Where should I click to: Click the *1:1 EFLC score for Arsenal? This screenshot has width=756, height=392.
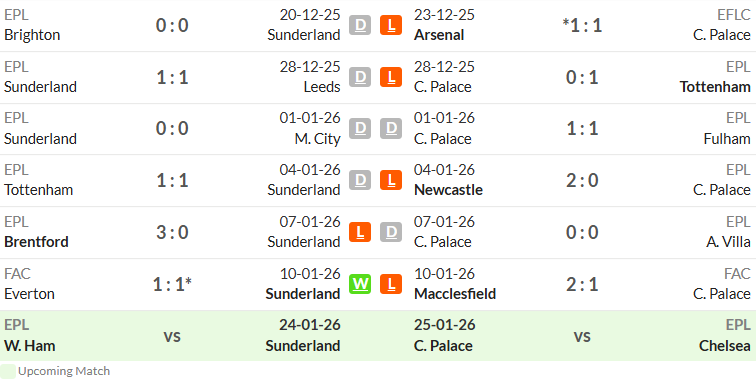(x=582, y=26)
